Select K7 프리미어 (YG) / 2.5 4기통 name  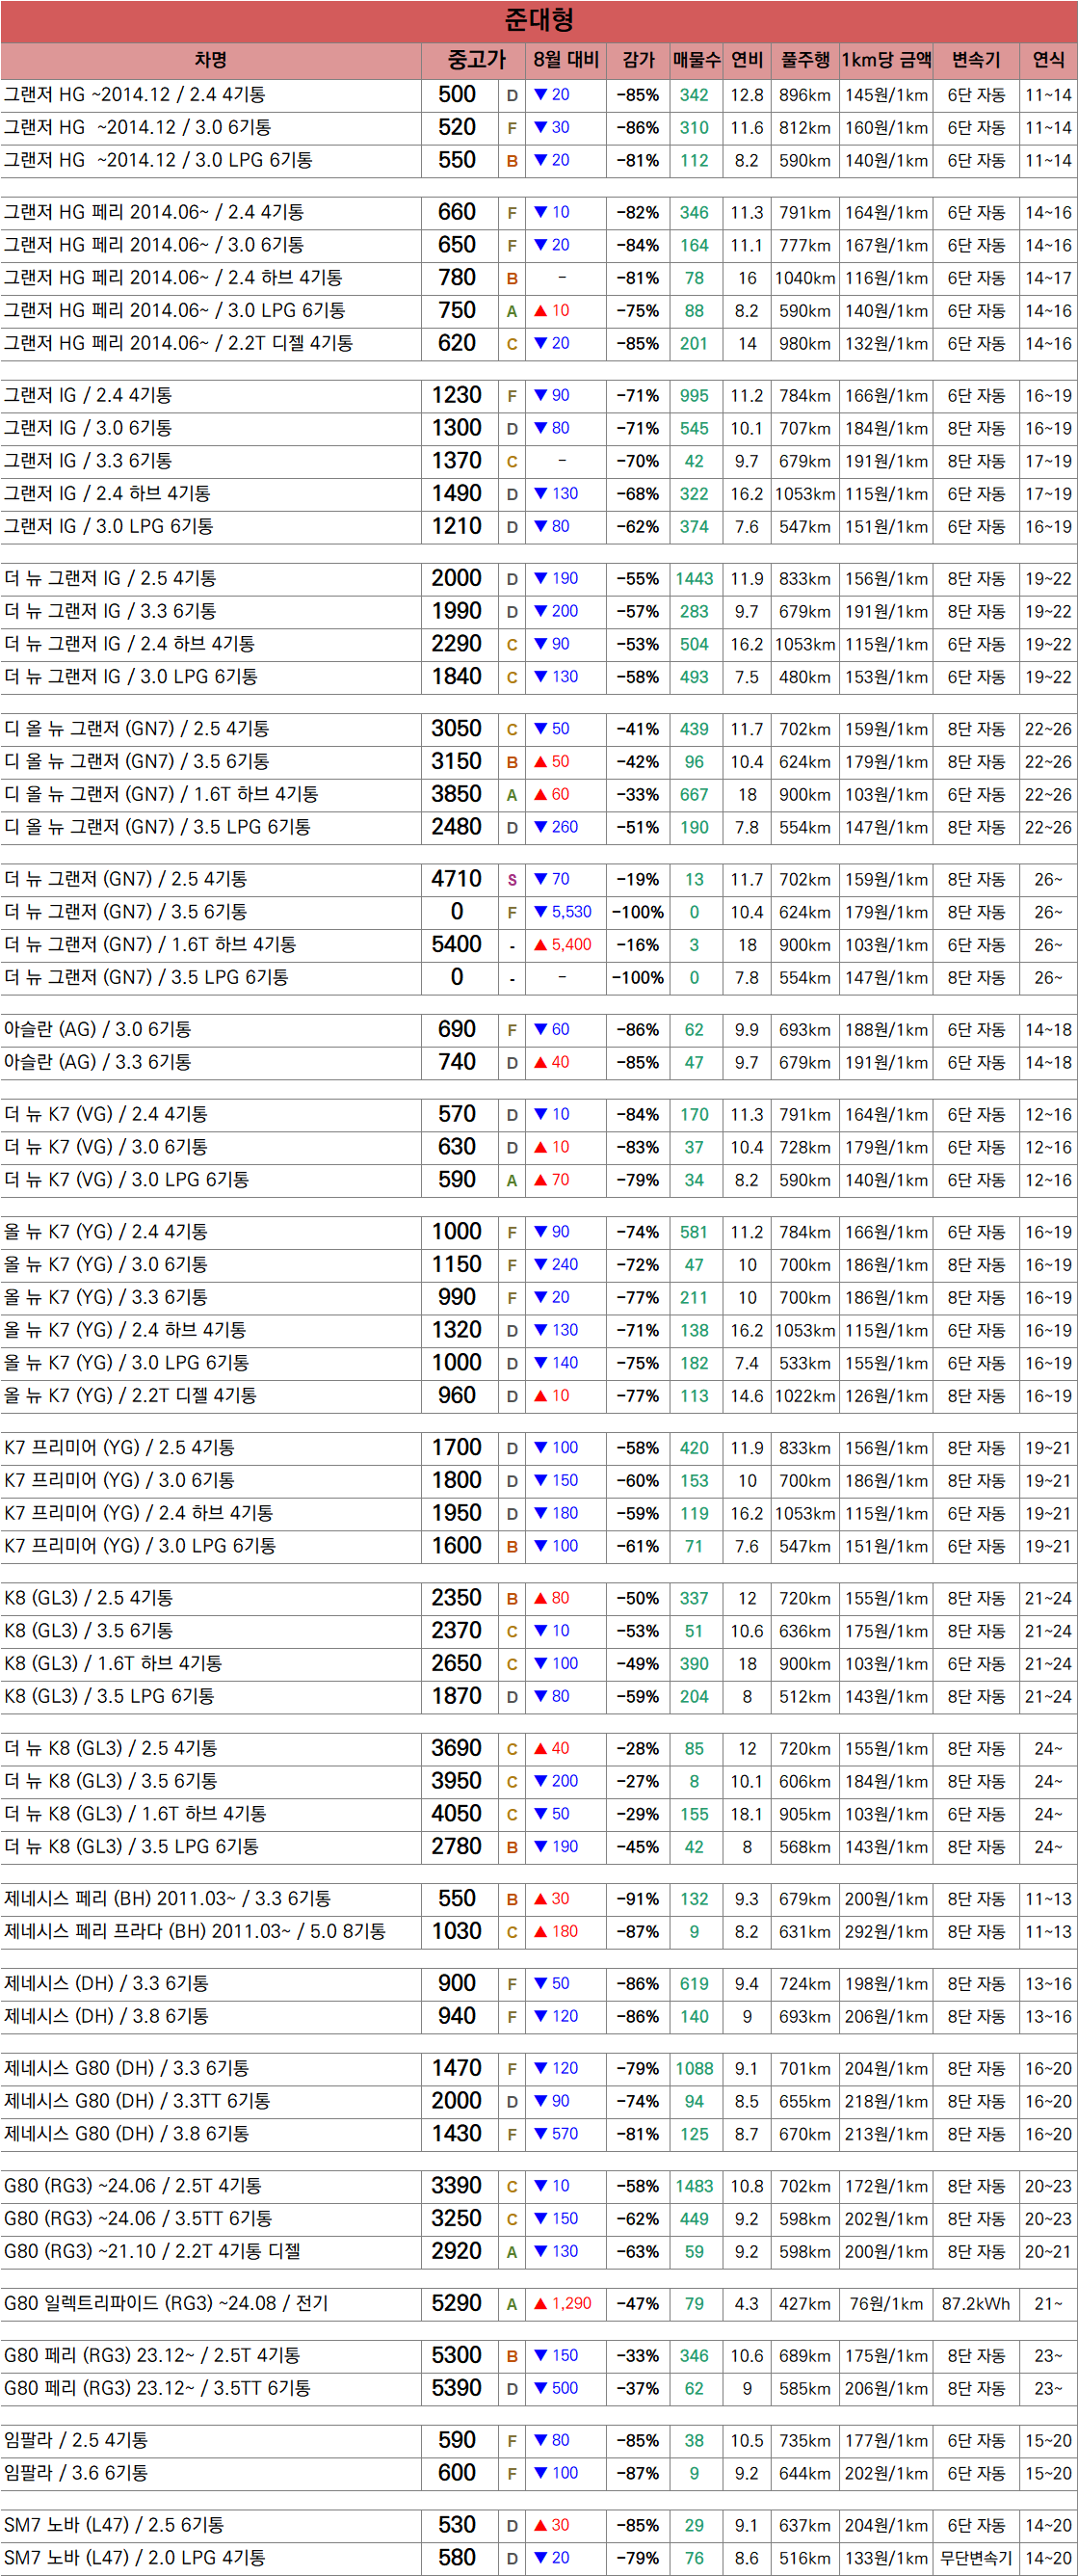119,1448
